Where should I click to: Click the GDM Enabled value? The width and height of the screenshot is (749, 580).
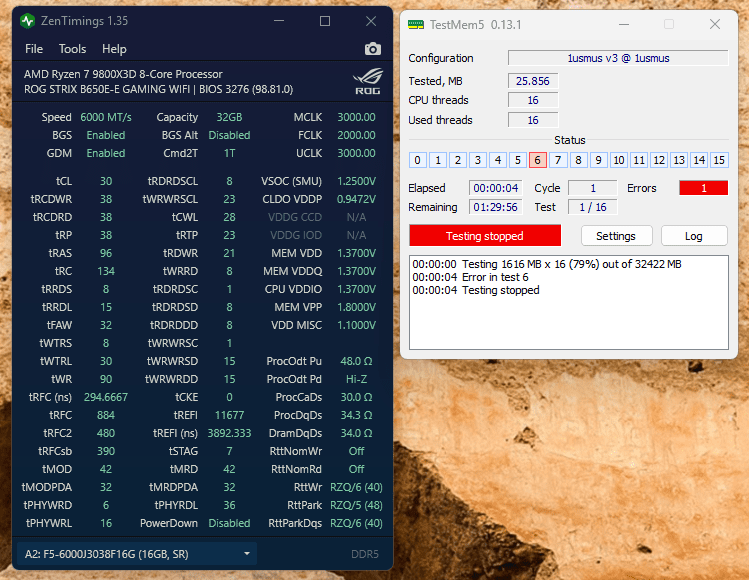pos(106,153)
